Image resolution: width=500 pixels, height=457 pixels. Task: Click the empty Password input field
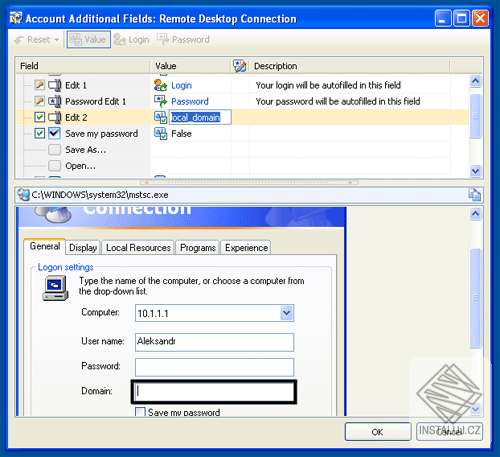(x=214, y=367)
